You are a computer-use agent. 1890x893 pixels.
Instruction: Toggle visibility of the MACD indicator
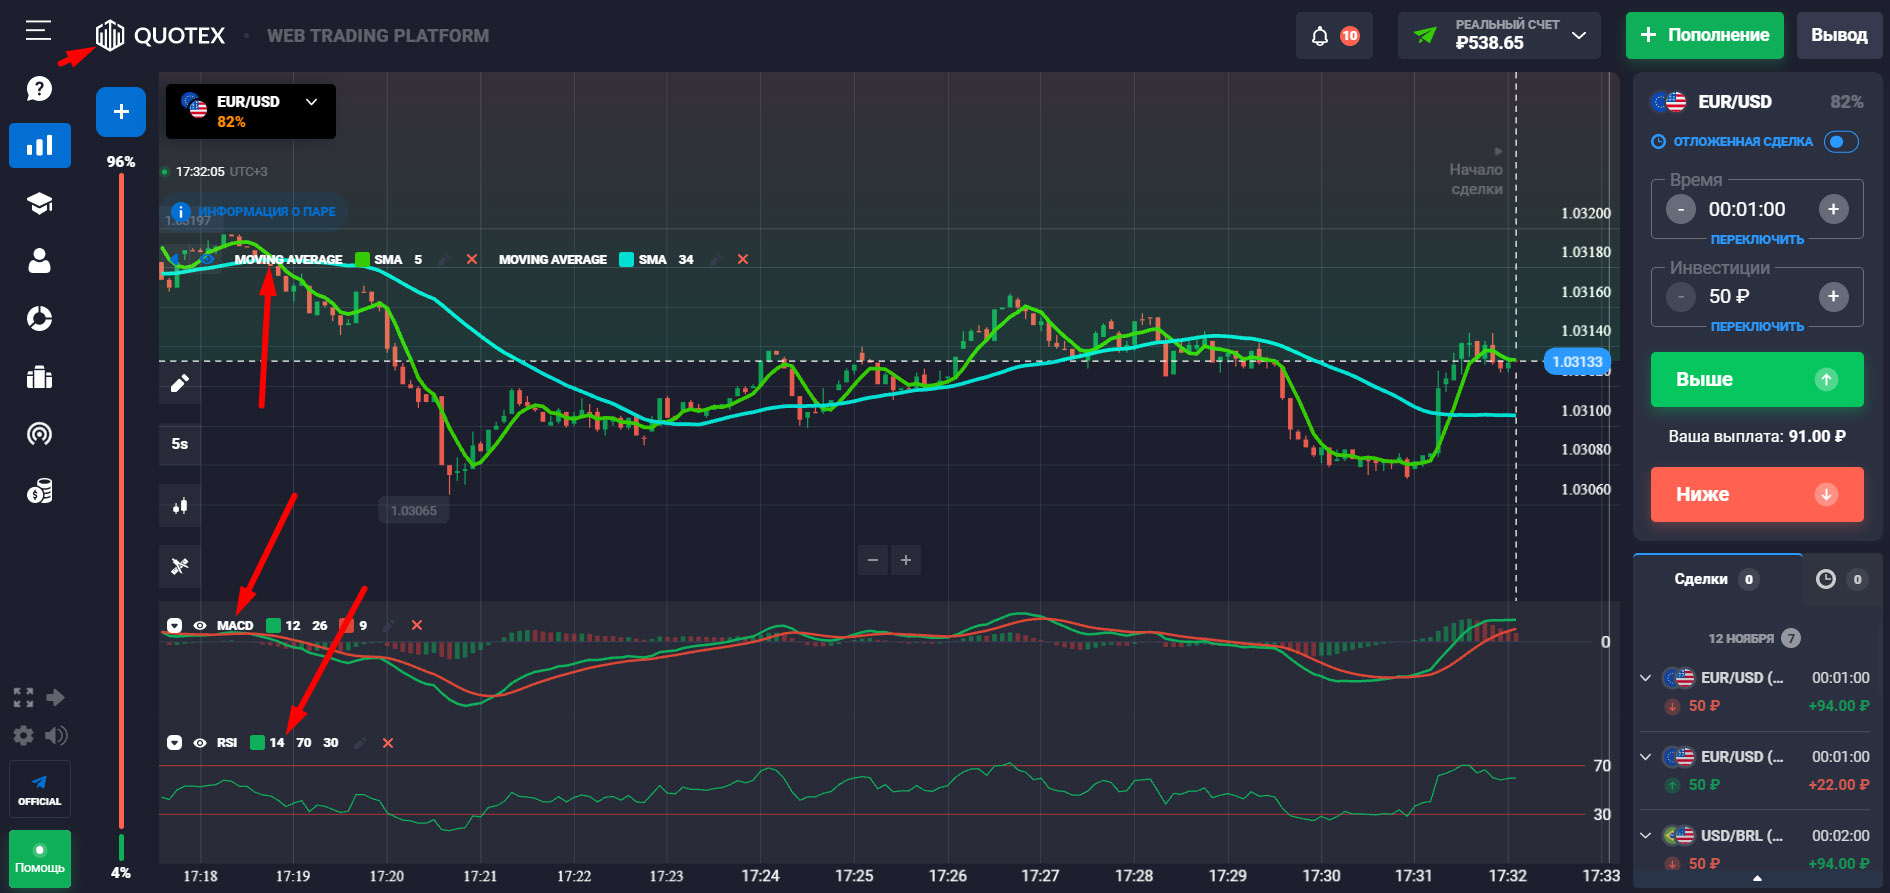[200, 626]
